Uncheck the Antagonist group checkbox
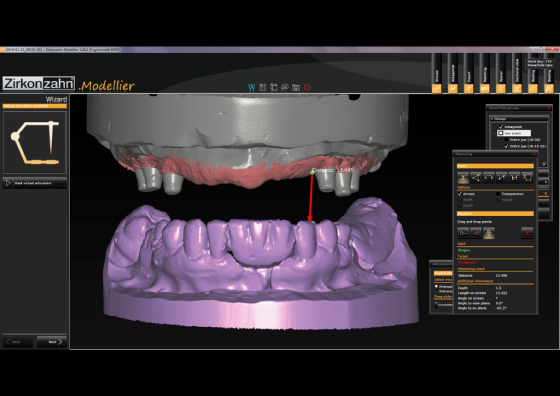 coord(500,127)
